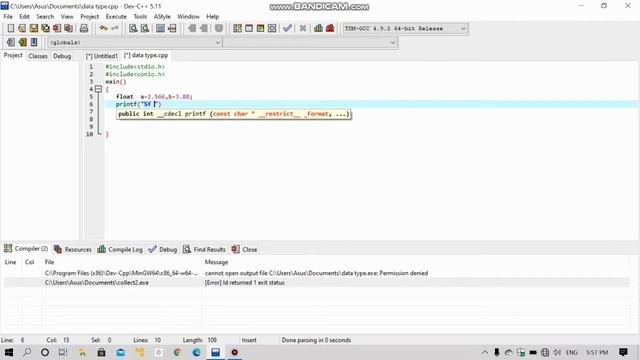Click the Goto Line toolbar icon
This screenshot has width=640, height=360.
(x=172, y=28)
